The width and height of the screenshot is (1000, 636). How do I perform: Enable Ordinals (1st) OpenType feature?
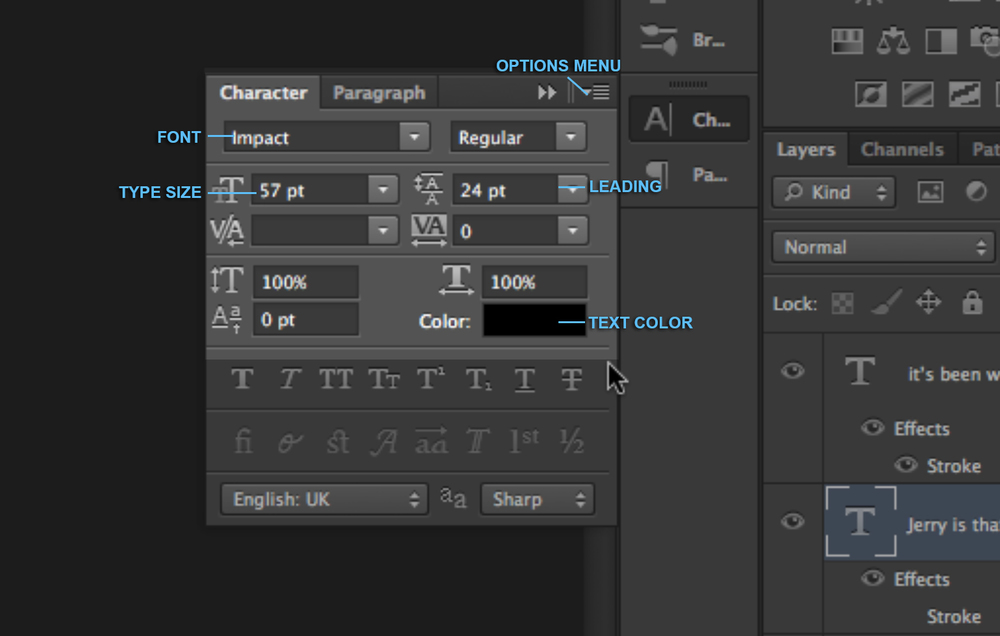click(524, 441)
